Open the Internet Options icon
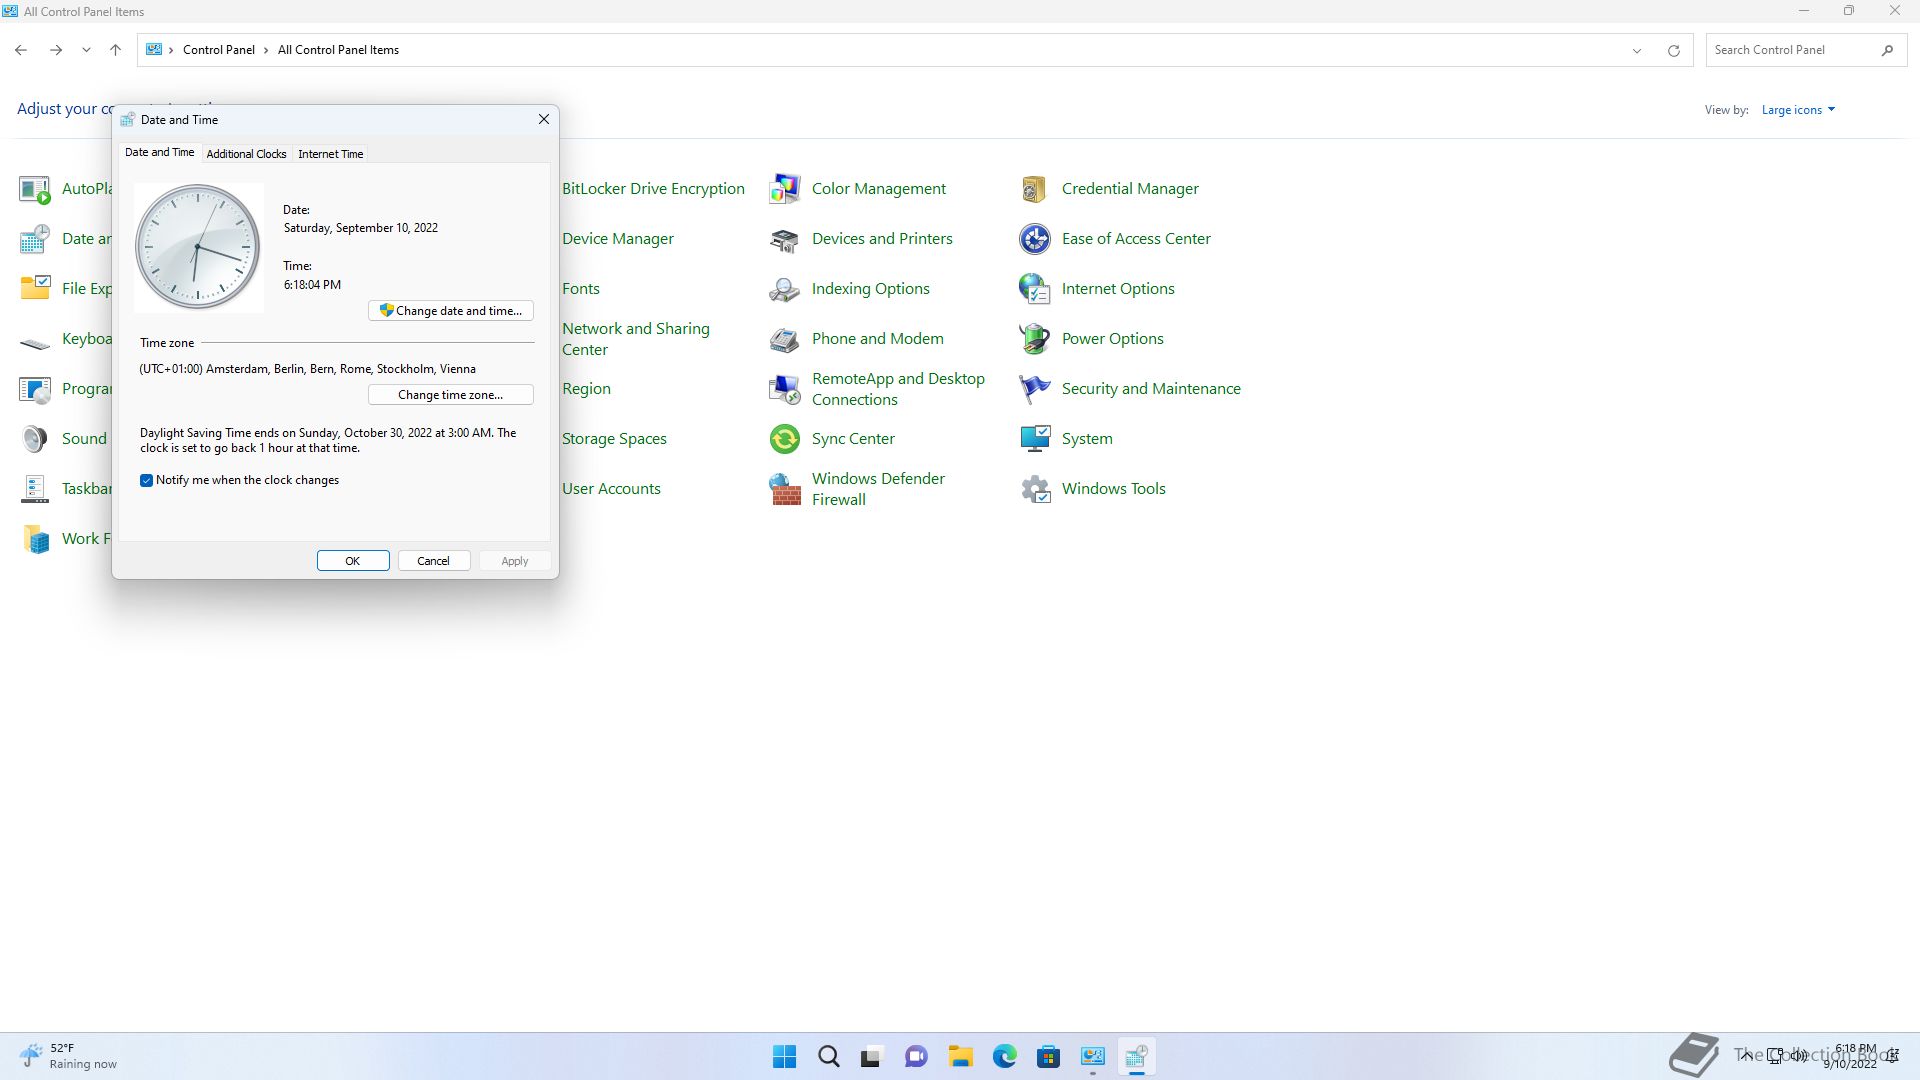The height and width of the screenshot is (1080, 1920). point(1035,289)
